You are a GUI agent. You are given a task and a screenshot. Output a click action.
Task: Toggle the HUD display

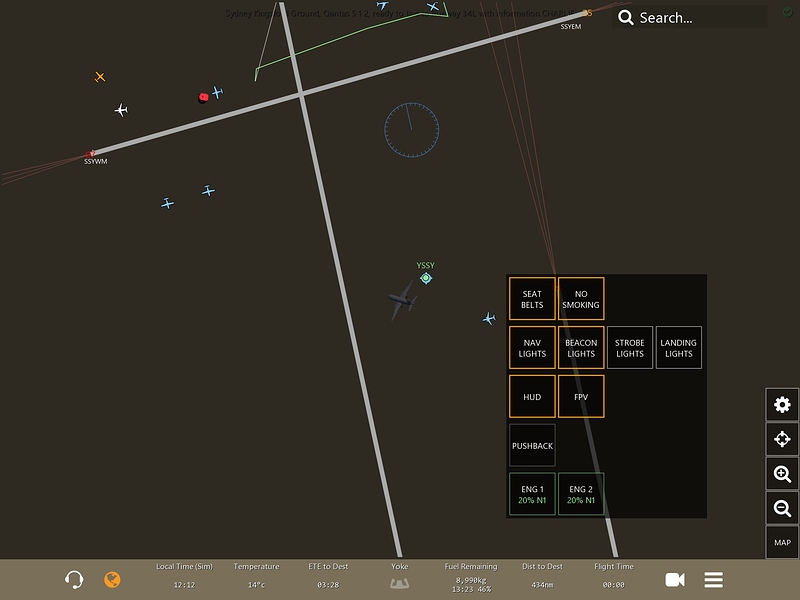pyautogui.click(x=532, y=397)
